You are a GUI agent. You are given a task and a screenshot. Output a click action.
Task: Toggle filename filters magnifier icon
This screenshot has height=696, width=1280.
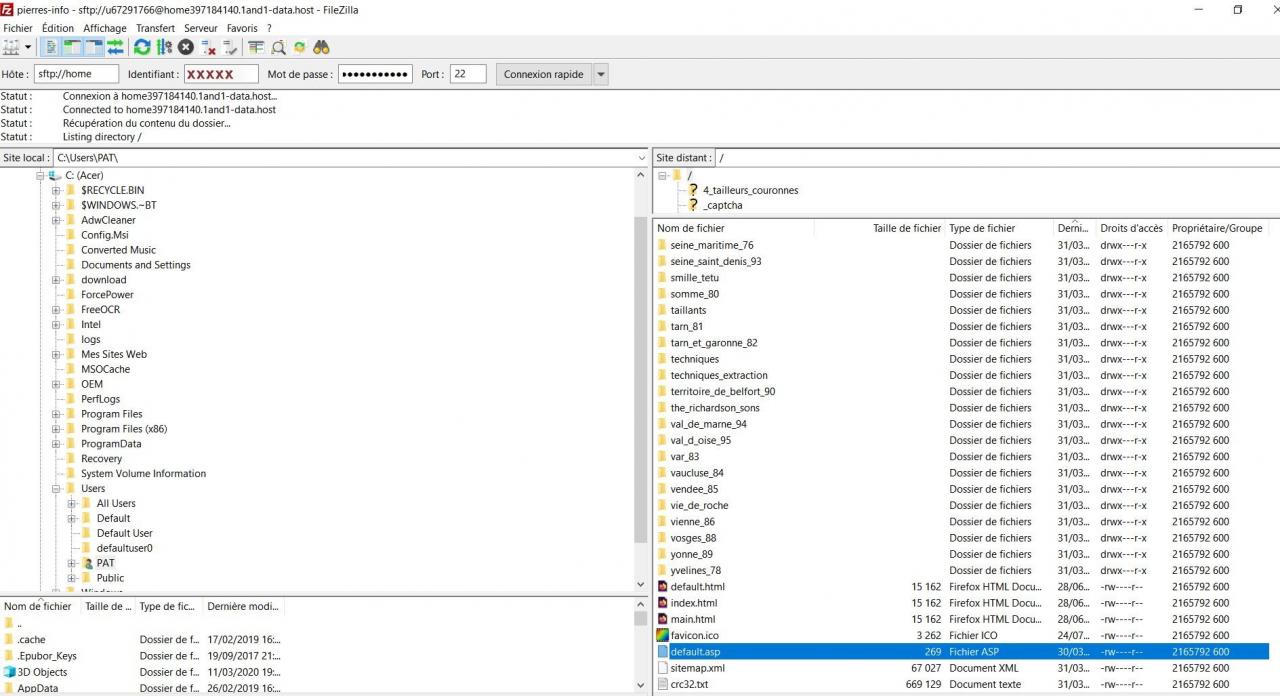278,47
